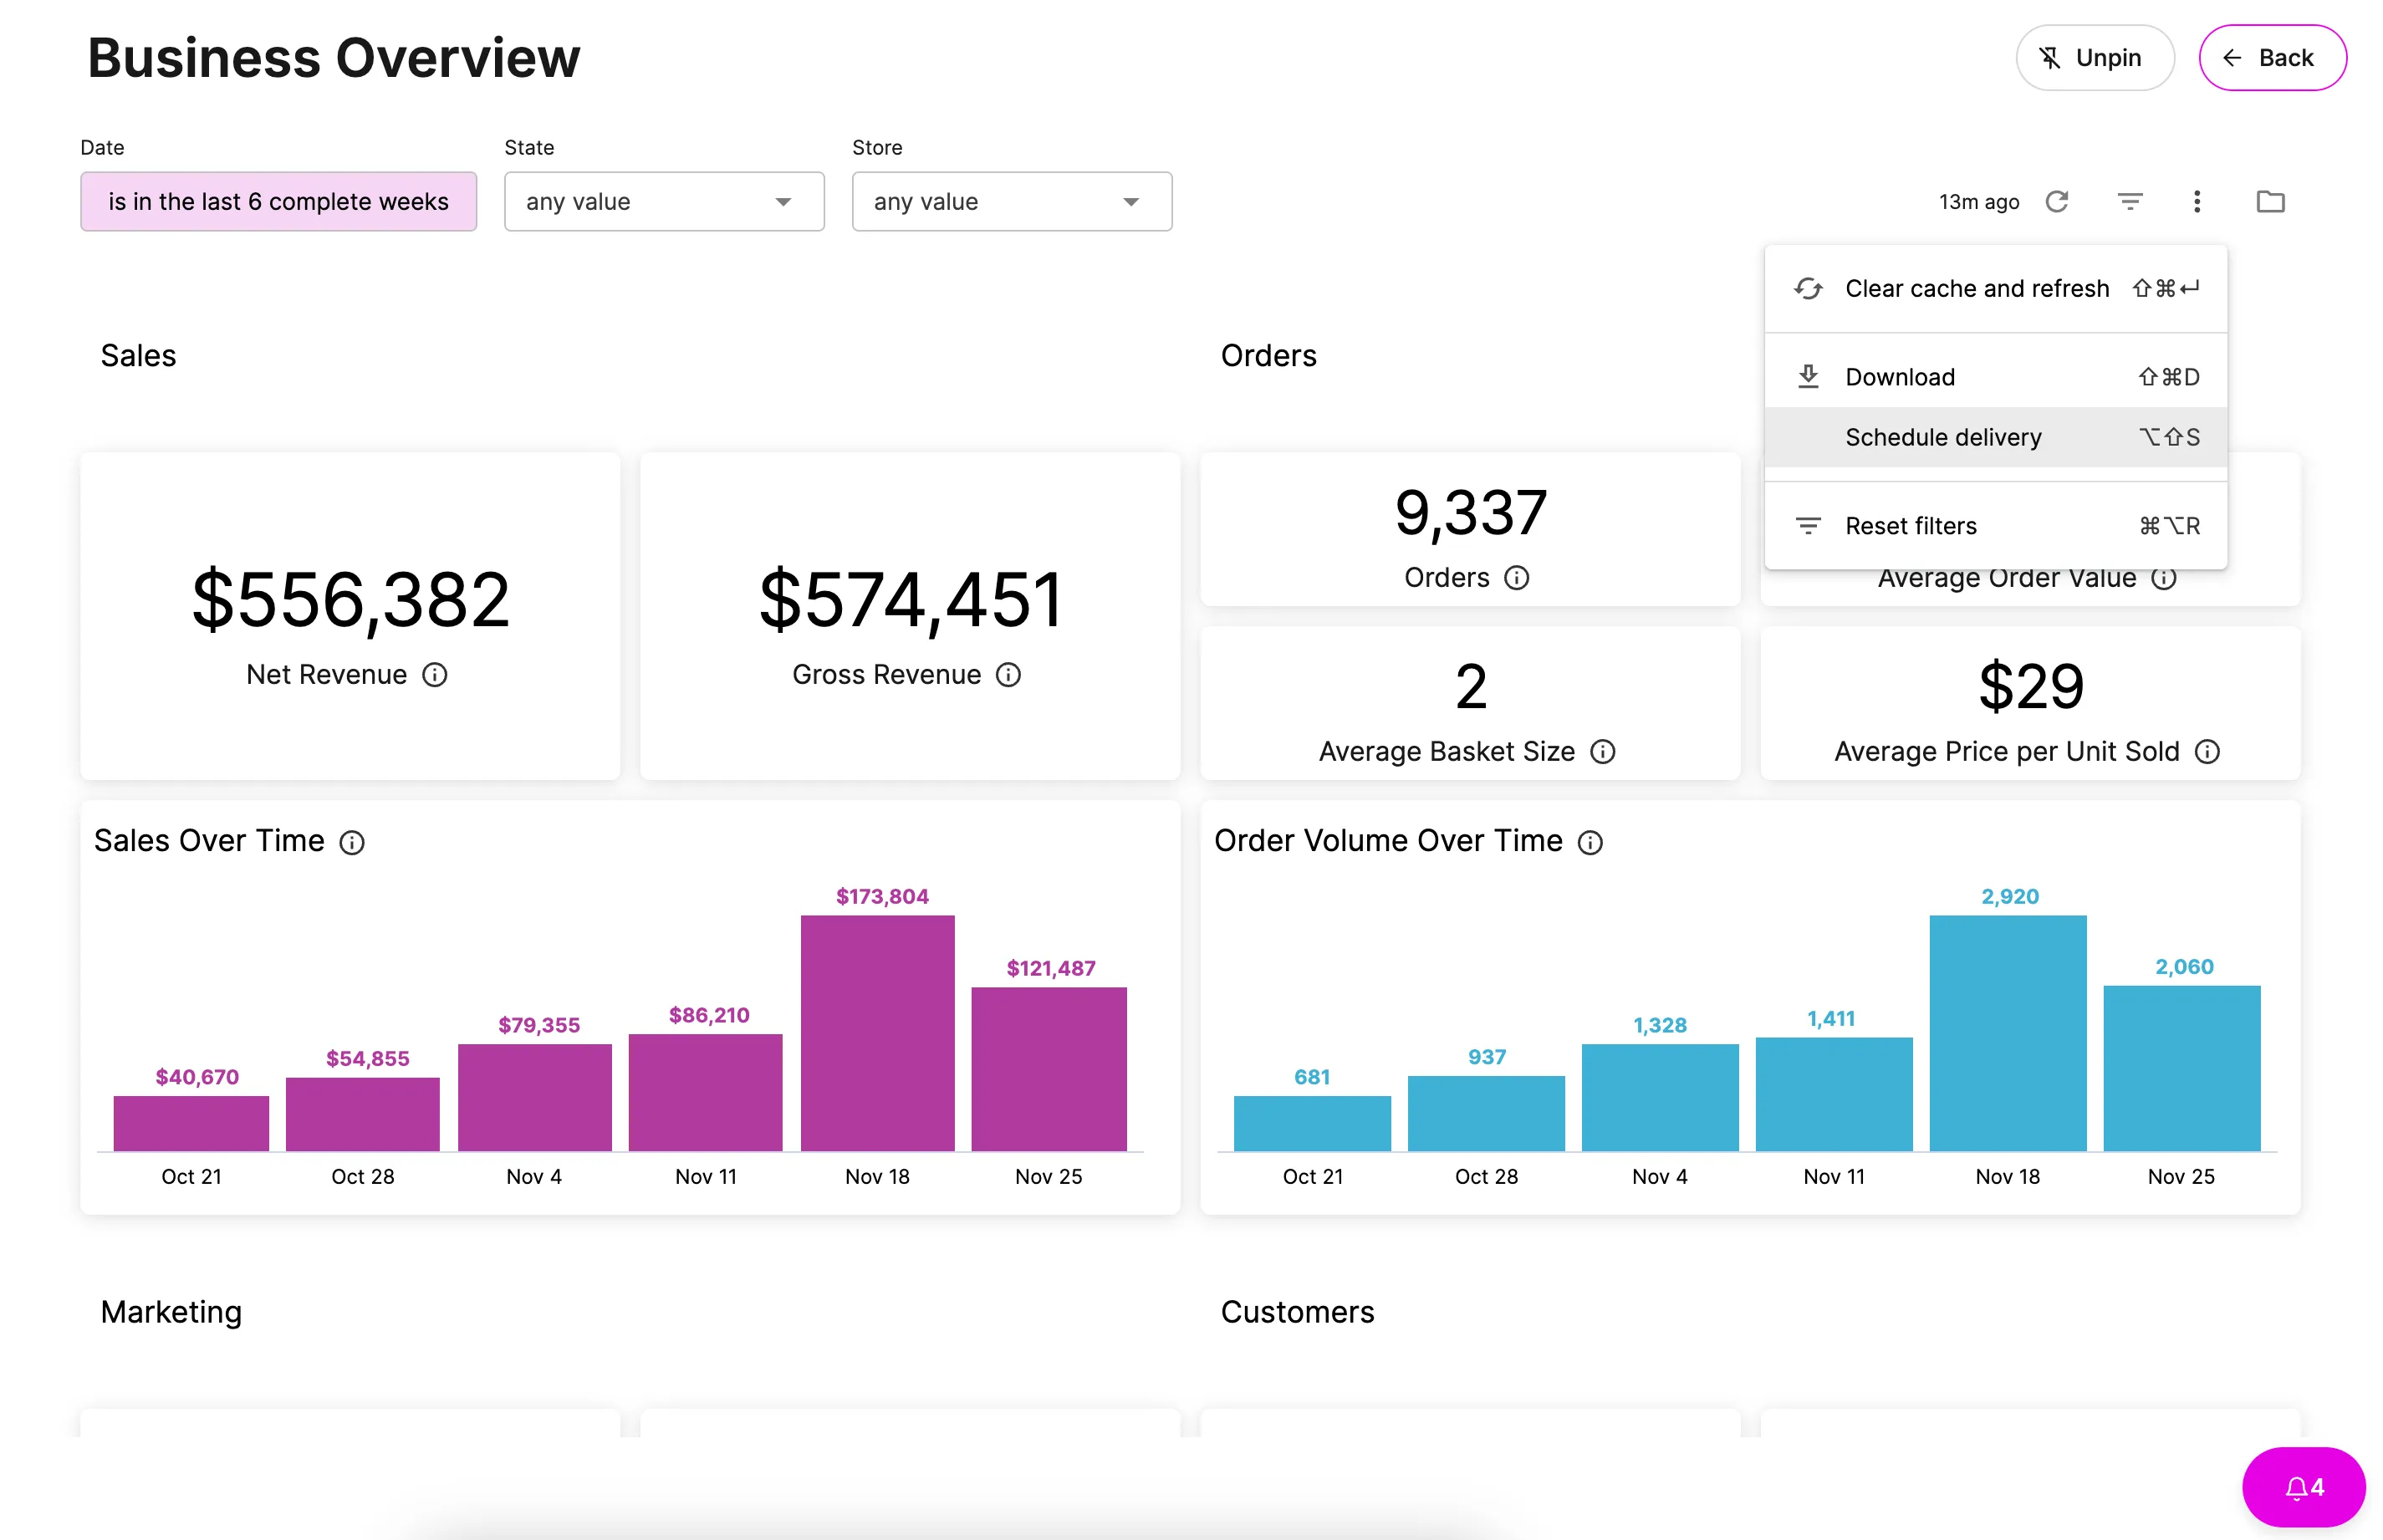Click info icon next to Net Revenue
The height and width of the screenshot is (1540, 2383).
pyautogui.click(x=434, y=675)
